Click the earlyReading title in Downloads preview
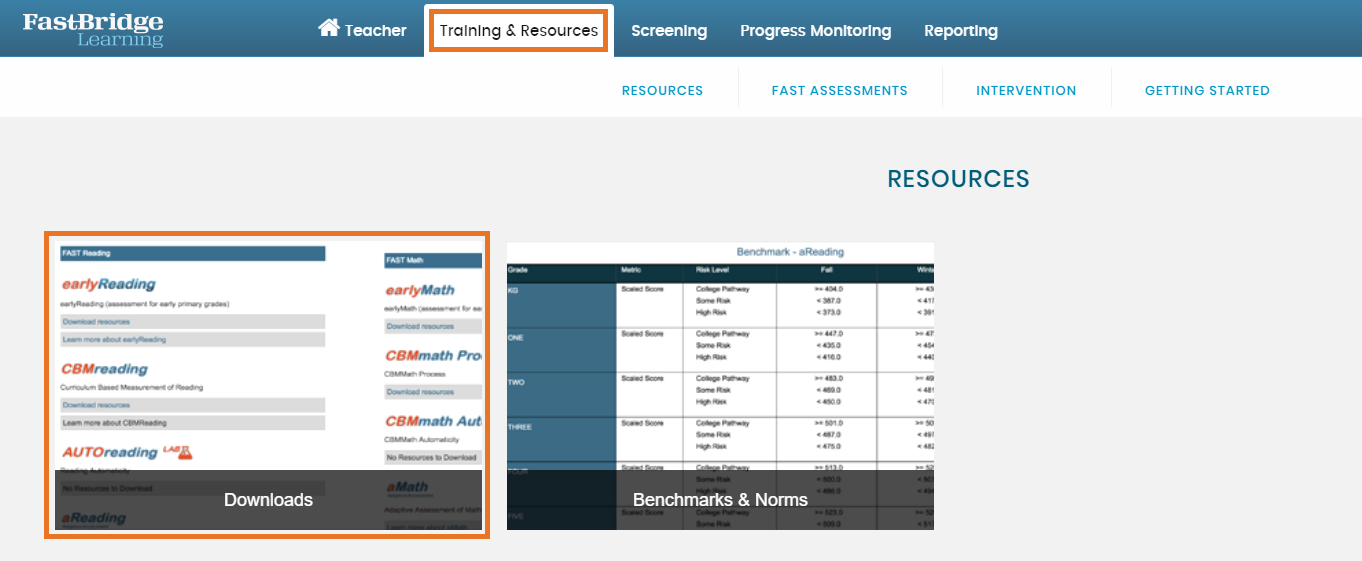The height and width of the screenshot is (561, 1362). coord(108,285)
